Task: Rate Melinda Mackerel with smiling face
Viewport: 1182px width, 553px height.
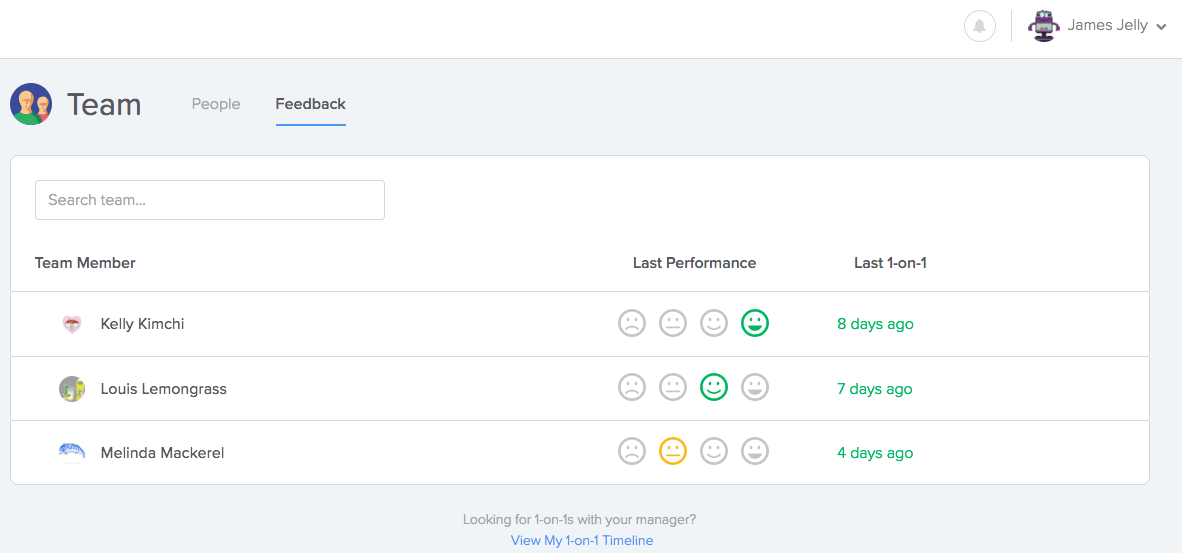Action: 714,452
